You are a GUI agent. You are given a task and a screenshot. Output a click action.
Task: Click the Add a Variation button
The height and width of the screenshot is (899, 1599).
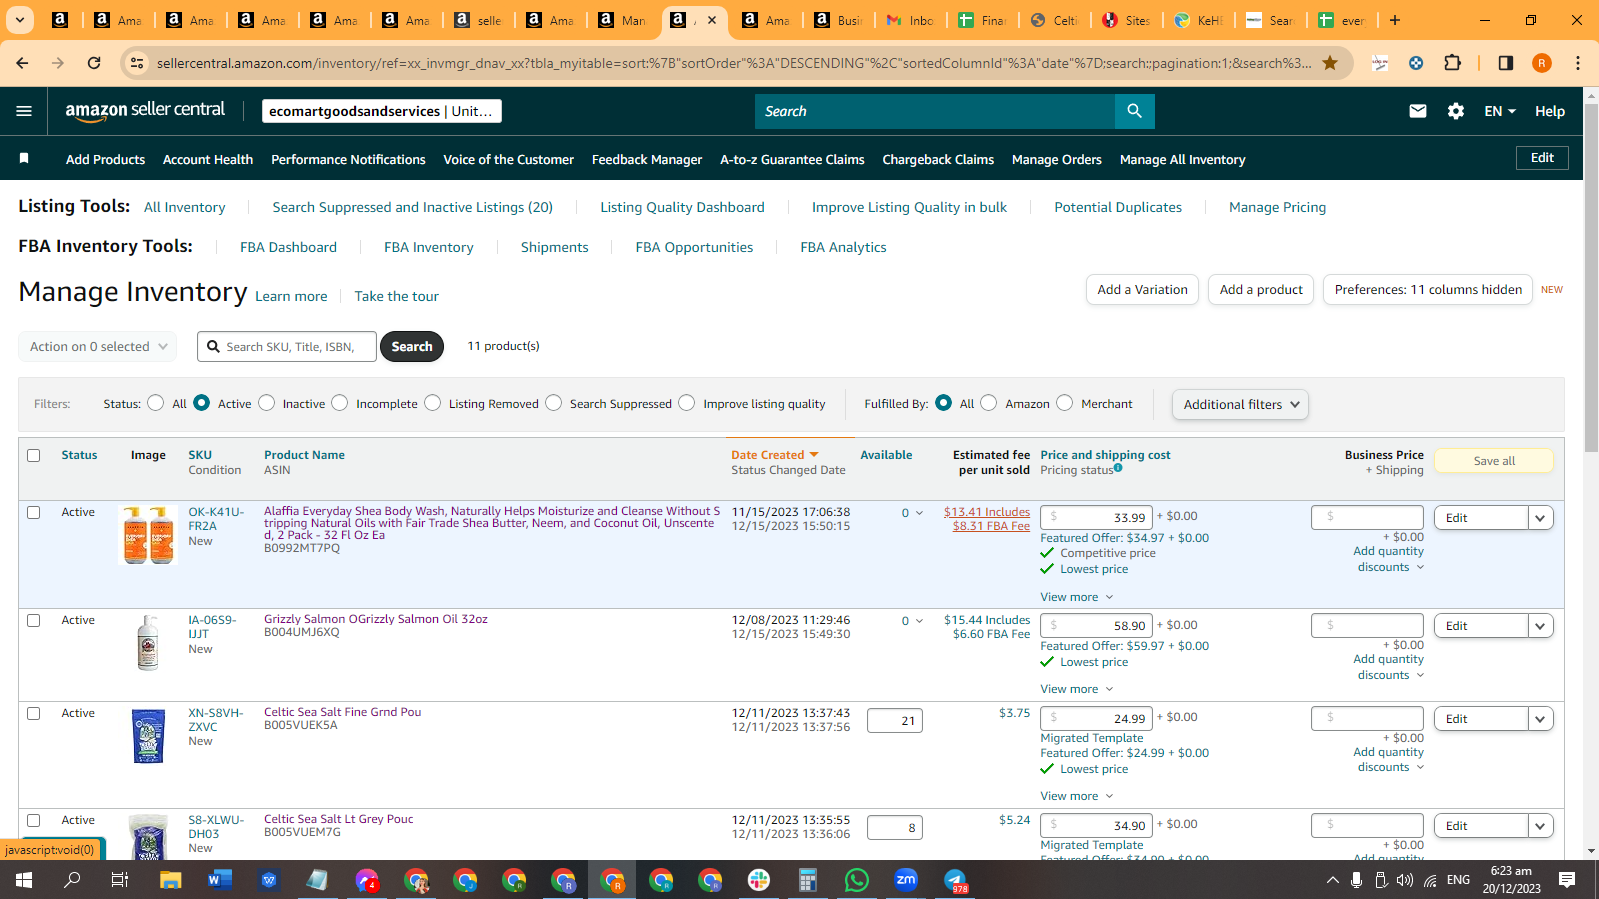[1142, 290]
